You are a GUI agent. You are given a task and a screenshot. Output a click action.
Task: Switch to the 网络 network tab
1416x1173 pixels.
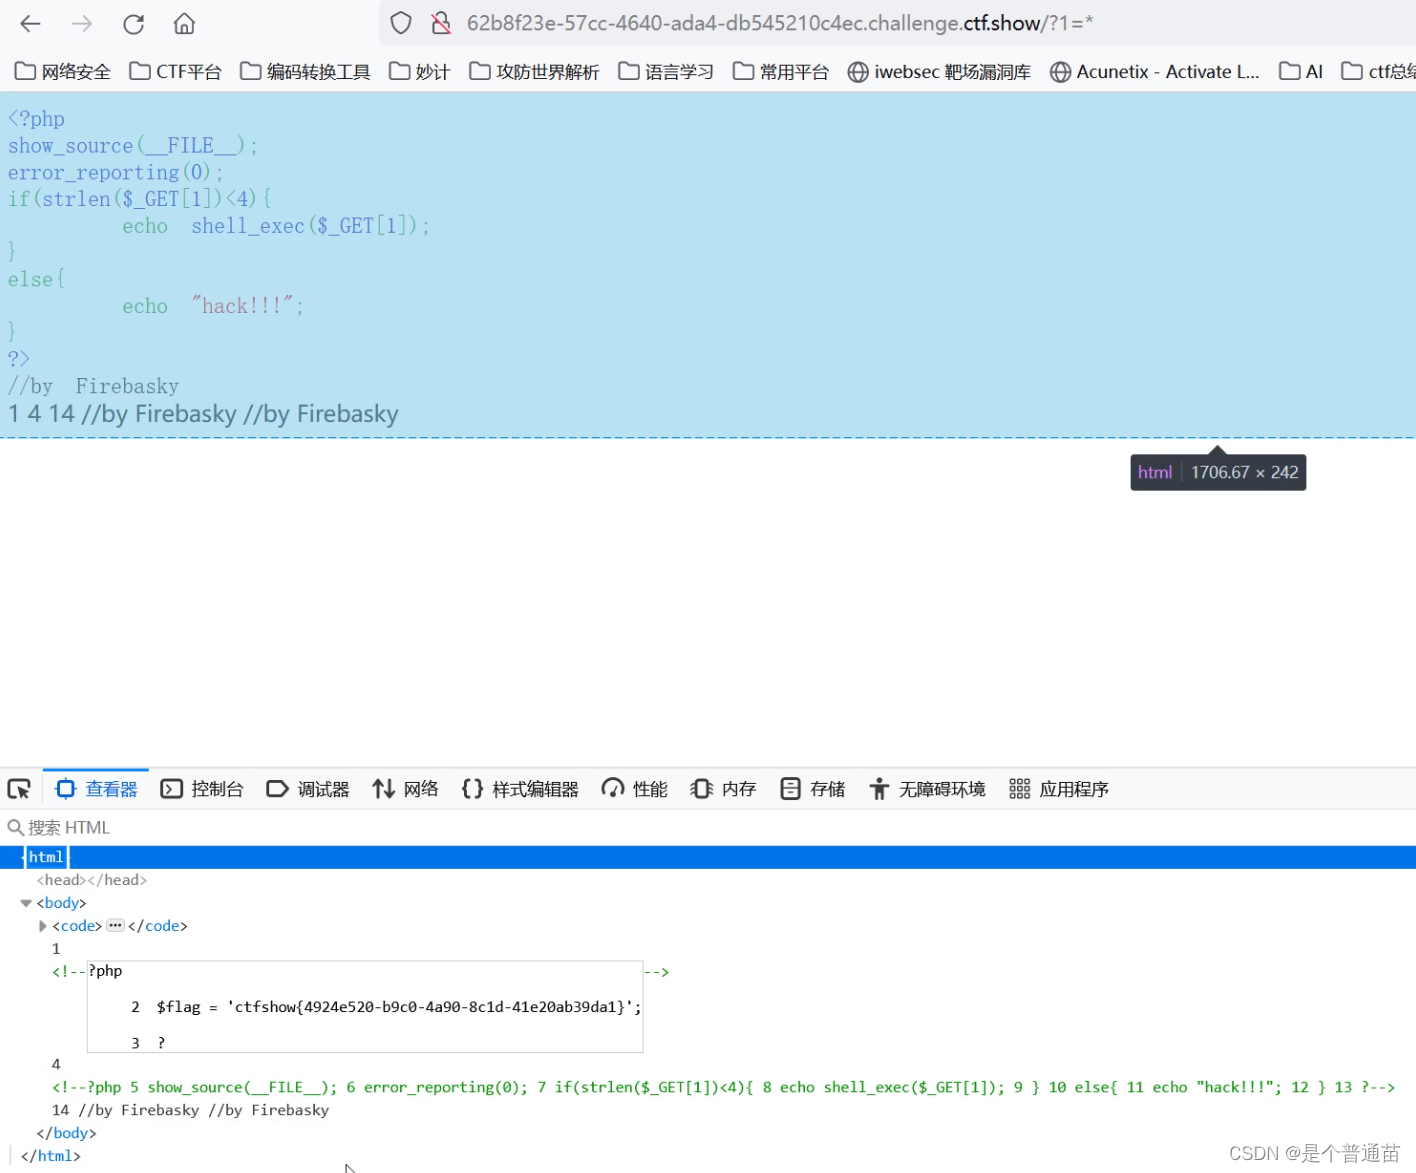tap(406, 789)
